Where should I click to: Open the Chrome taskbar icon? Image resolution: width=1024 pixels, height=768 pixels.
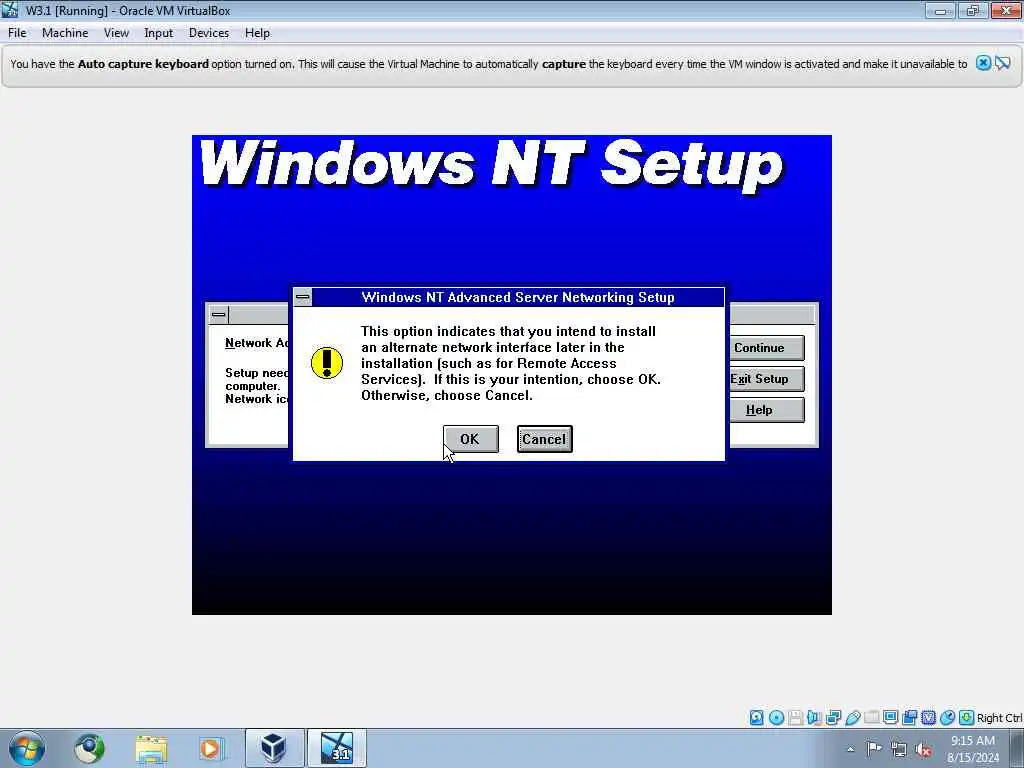(89, 748)
